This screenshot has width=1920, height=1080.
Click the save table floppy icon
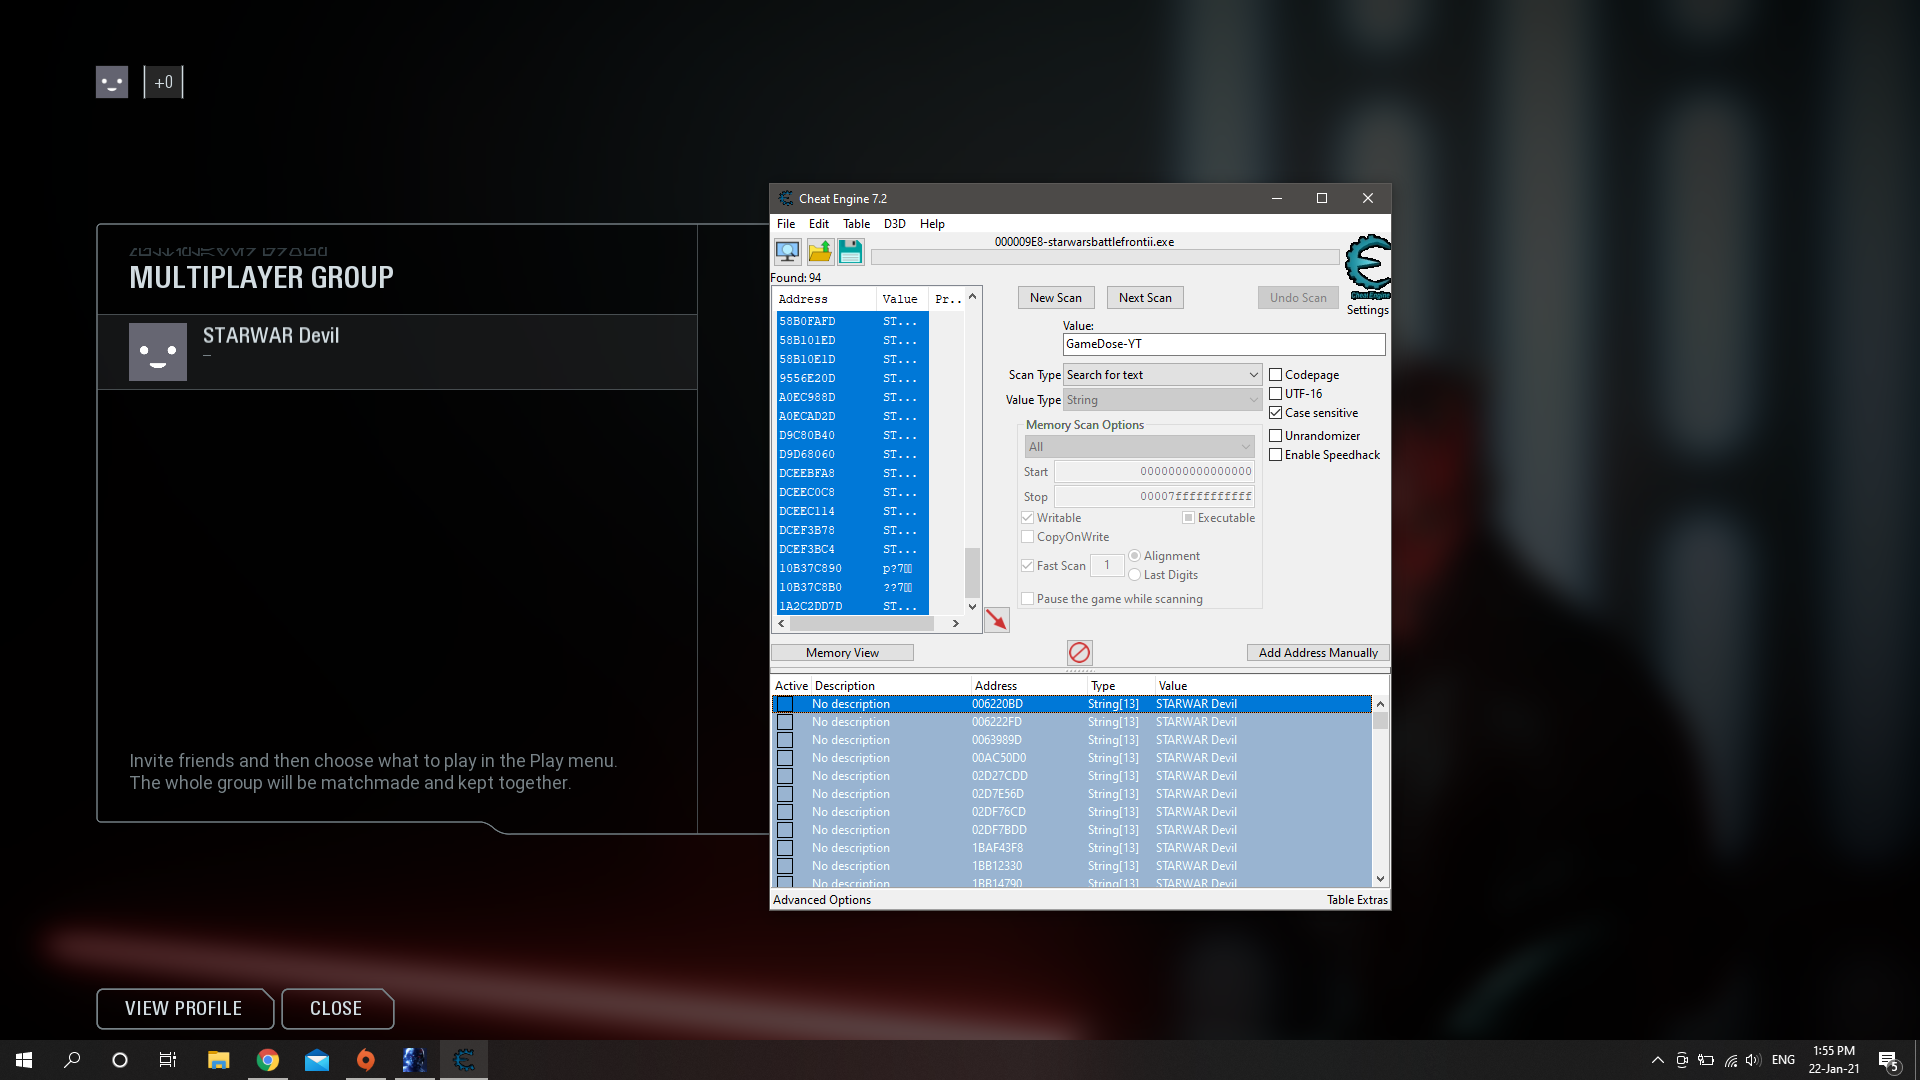tap(850, 251)
